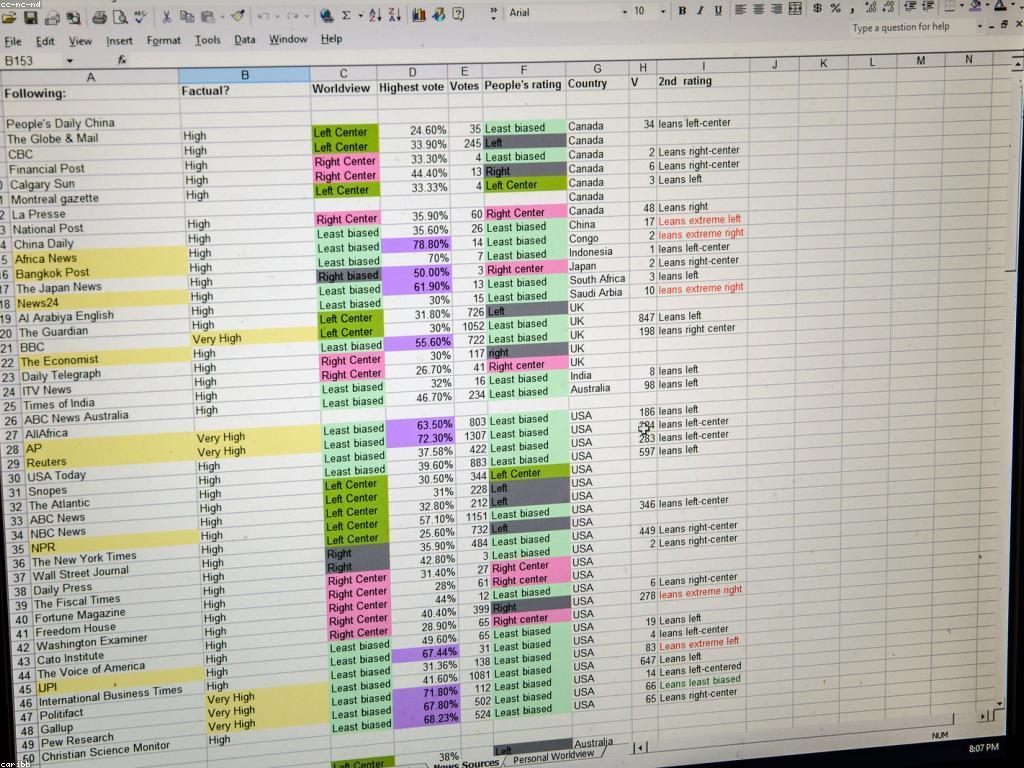Open the Edit menu
The height and width of the screenshot is (768, 1024).
point(45,41)
